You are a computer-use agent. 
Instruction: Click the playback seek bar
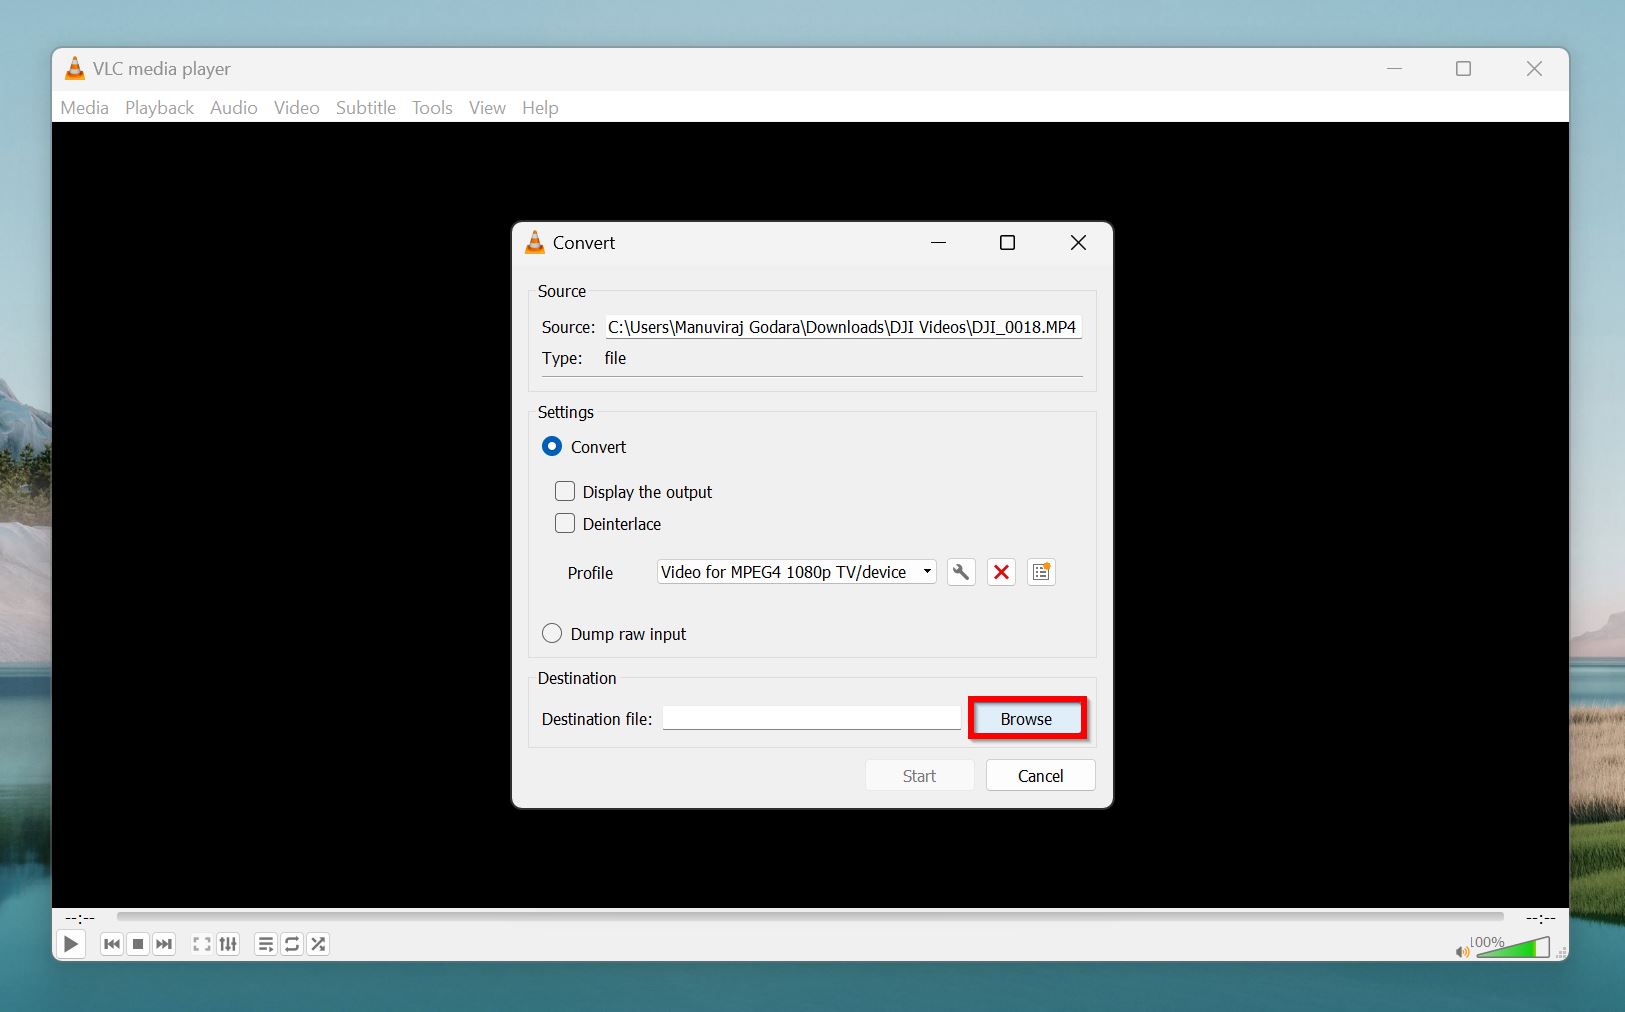(x=810, y=916)
